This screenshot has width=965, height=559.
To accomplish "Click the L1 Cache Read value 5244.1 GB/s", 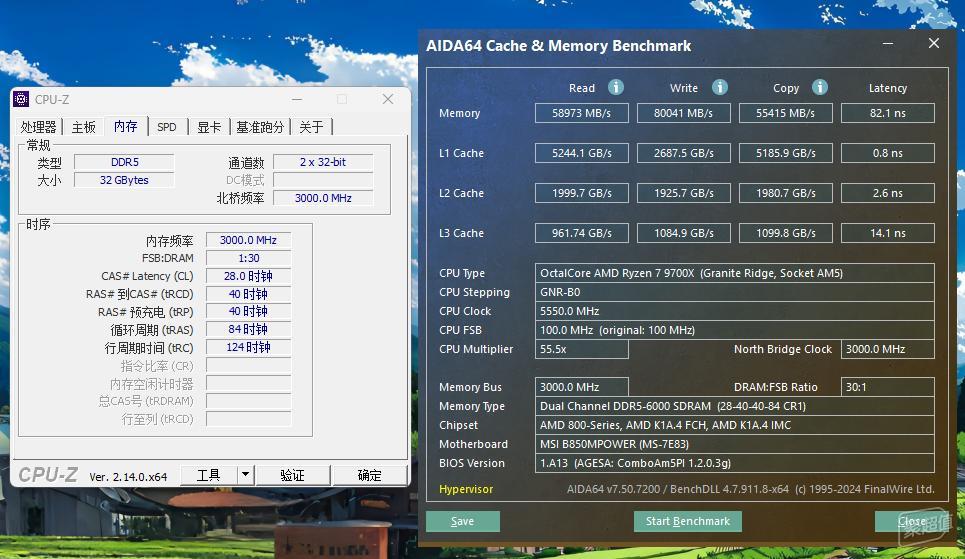I will (582, 153).
